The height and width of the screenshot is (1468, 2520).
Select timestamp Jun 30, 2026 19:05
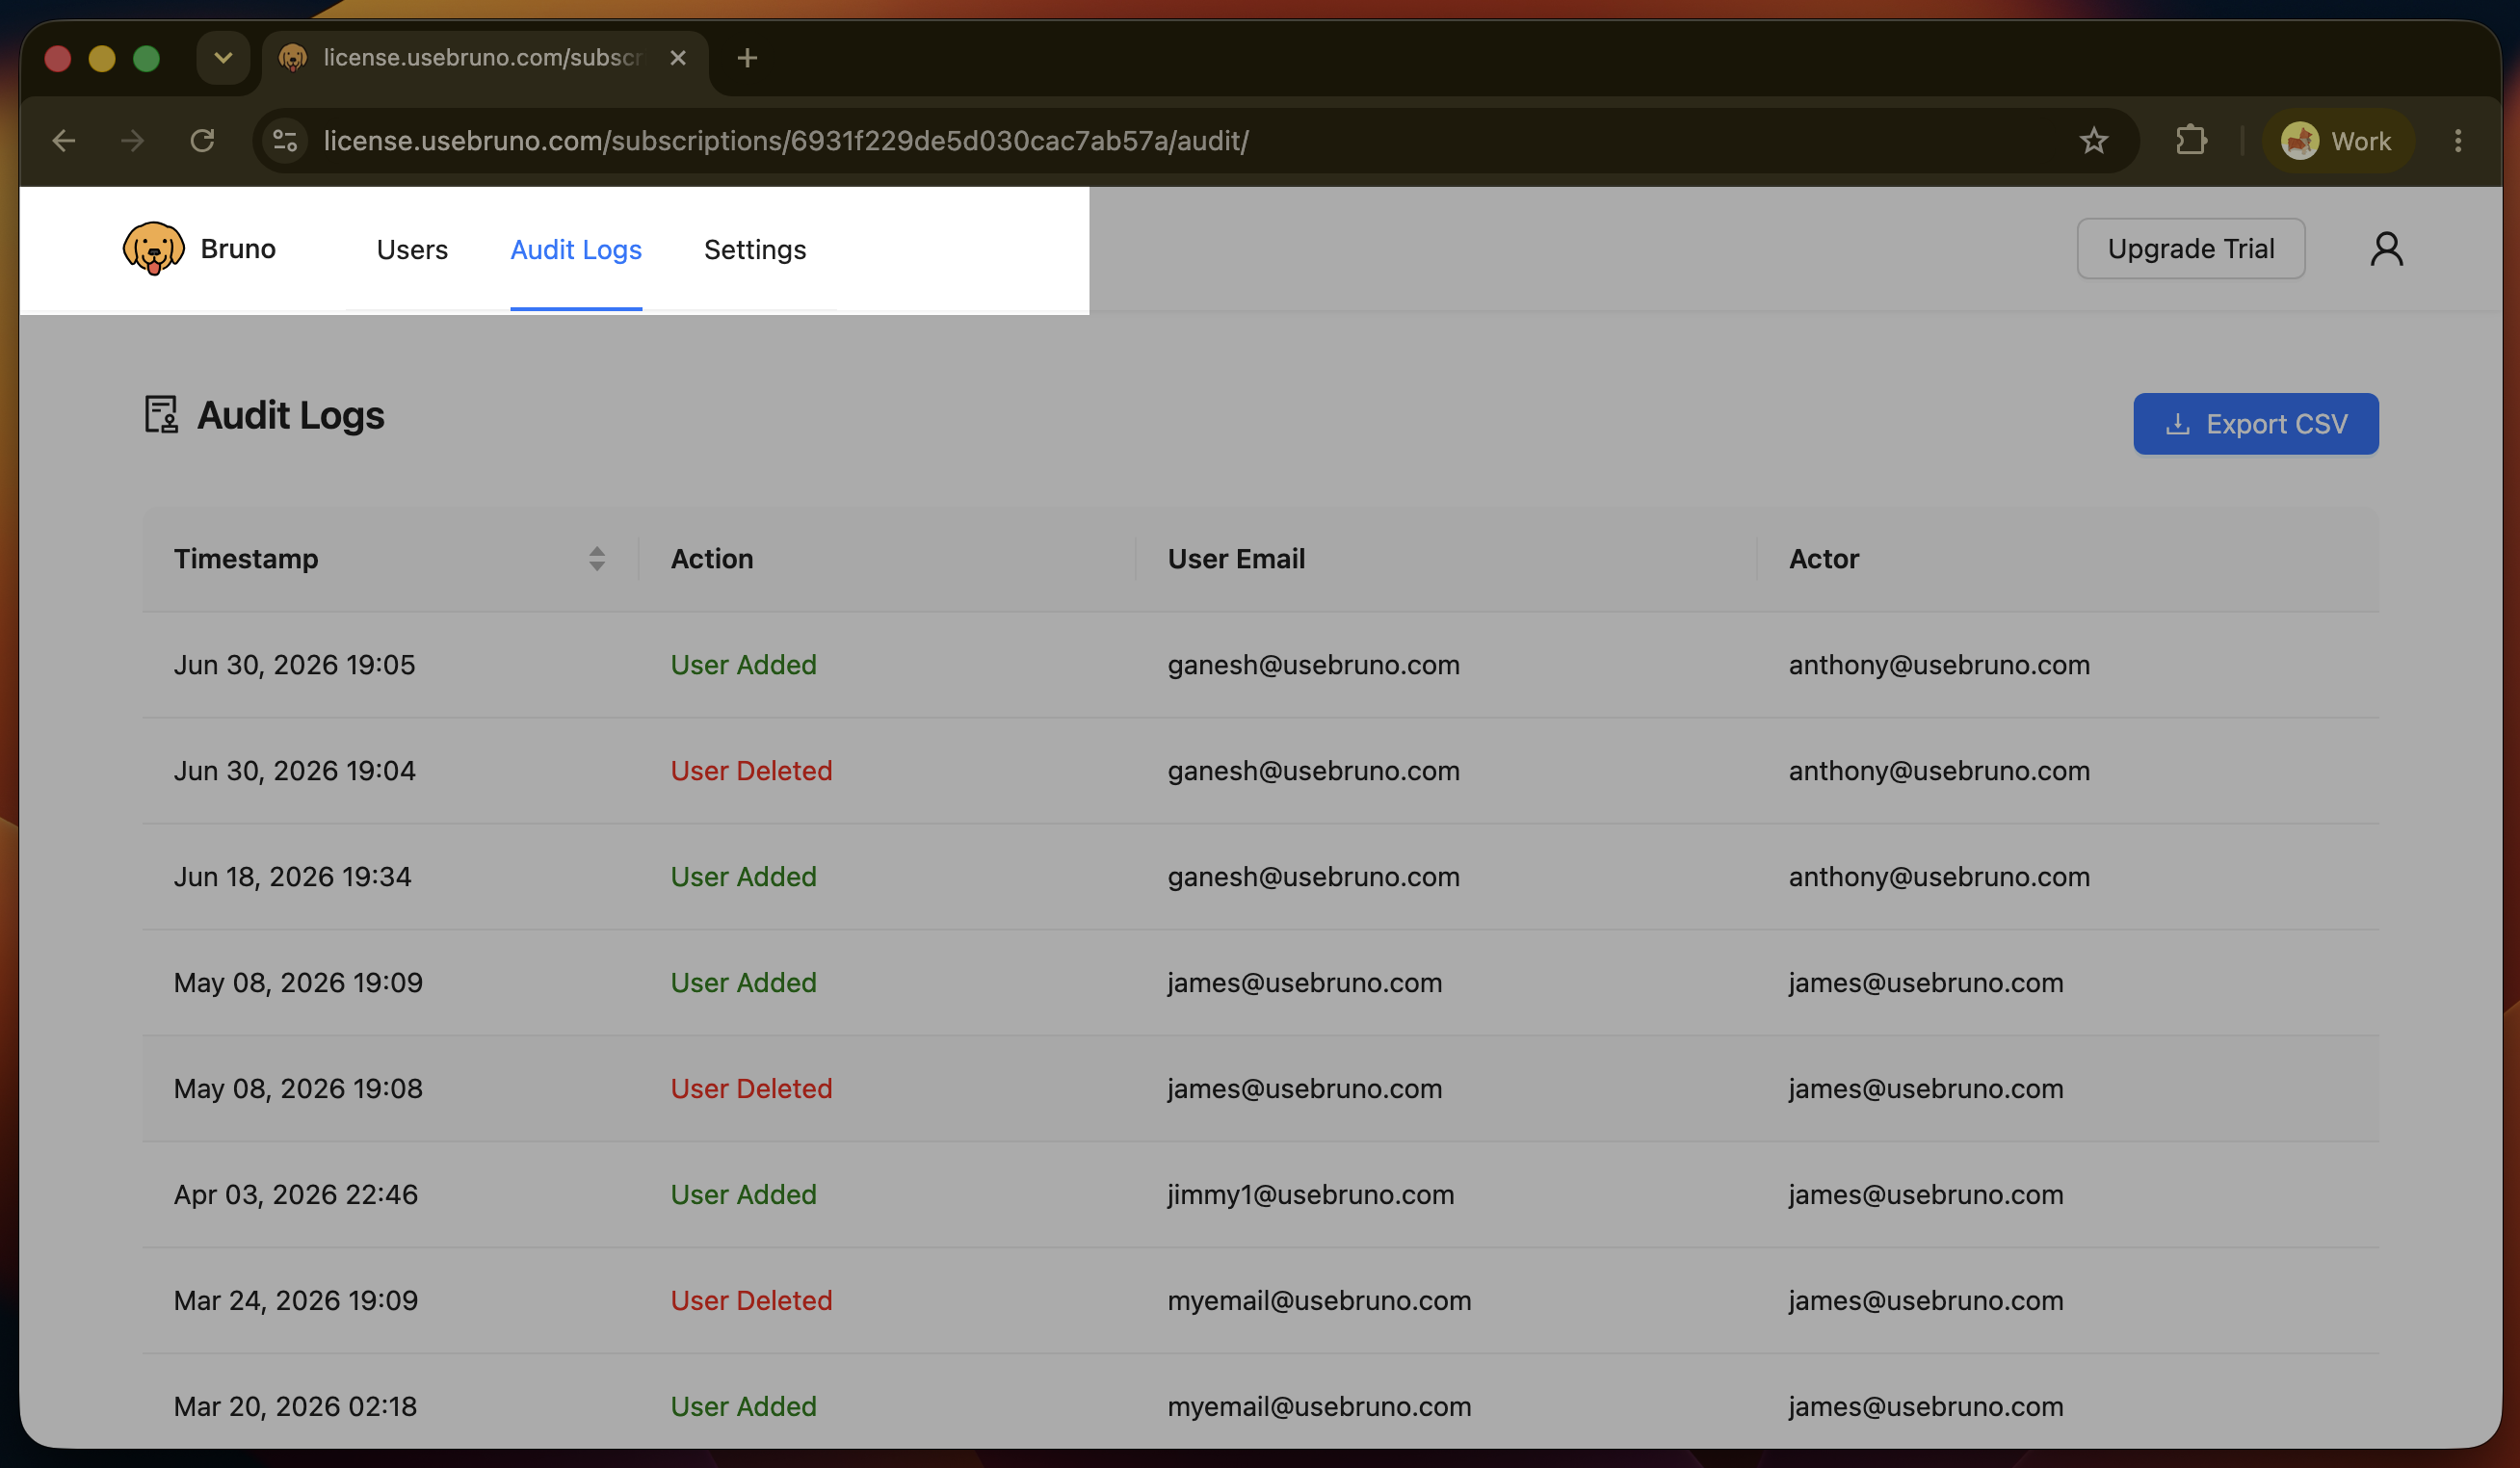(294, 665)
